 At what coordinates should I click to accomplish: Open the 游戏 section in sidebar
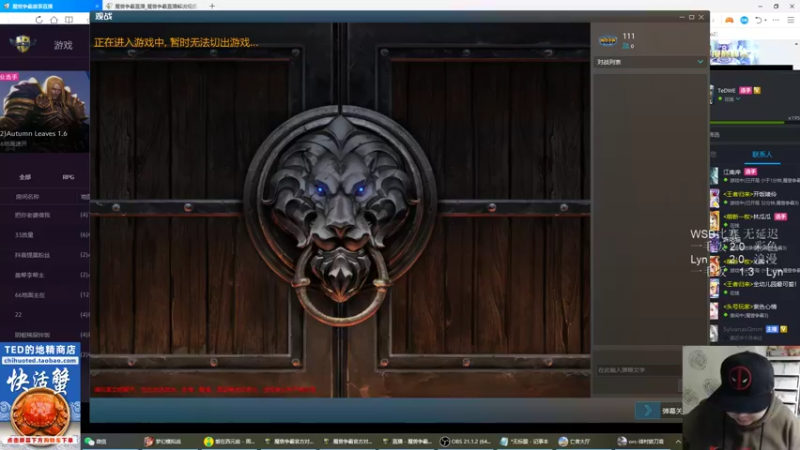(x=63, y=45)
